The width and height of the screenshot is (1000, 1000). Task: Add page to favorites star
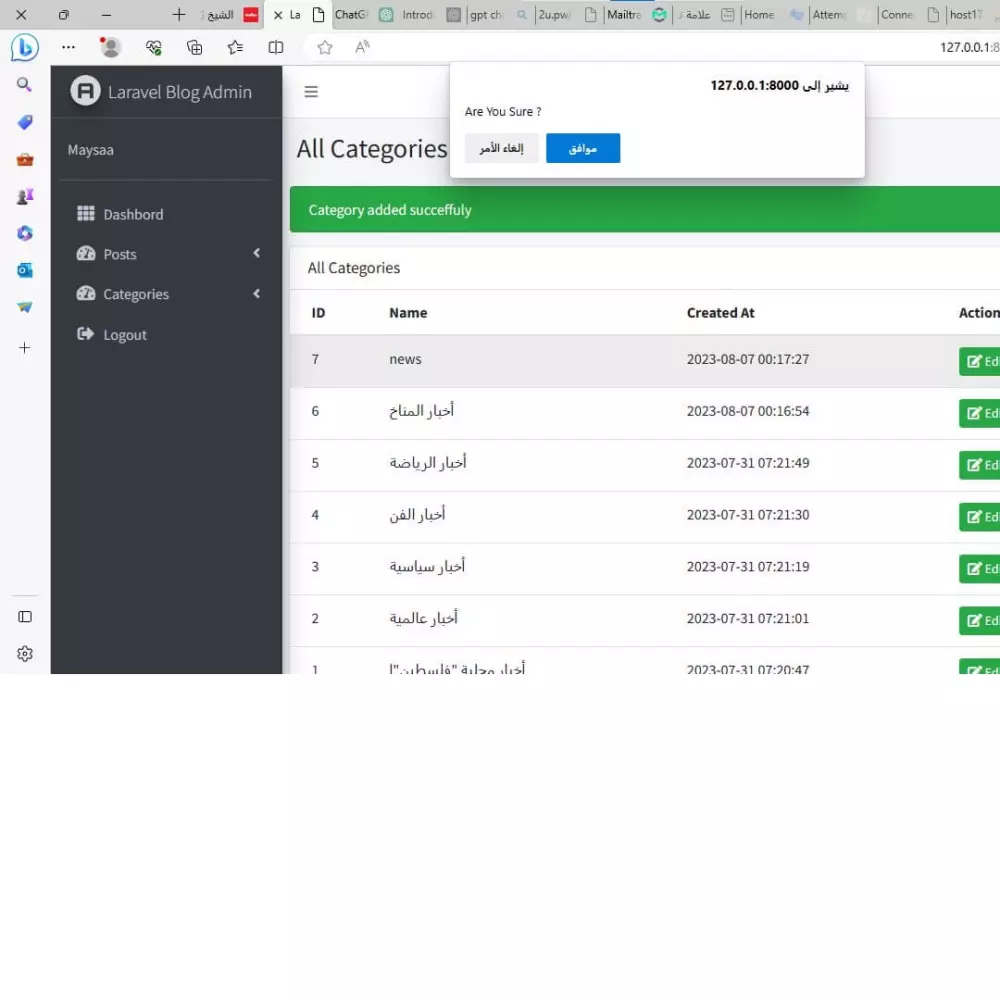[325, 47]
